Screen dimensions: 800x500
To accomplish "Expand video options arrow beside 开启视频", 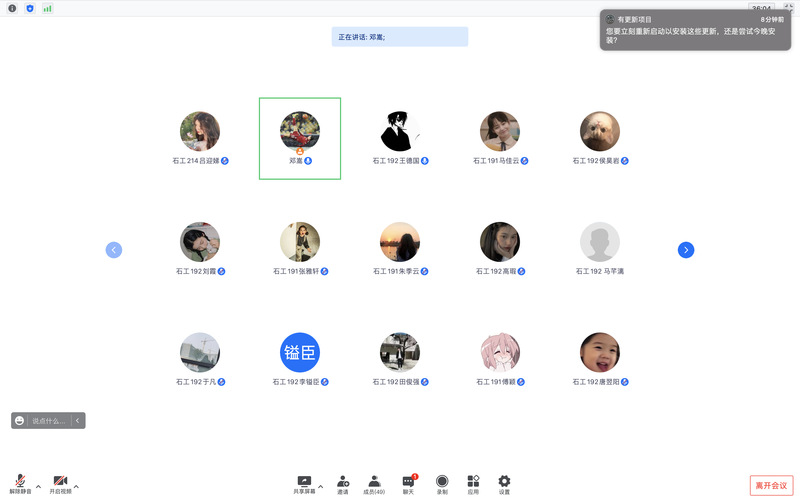I will coord(76,487).
